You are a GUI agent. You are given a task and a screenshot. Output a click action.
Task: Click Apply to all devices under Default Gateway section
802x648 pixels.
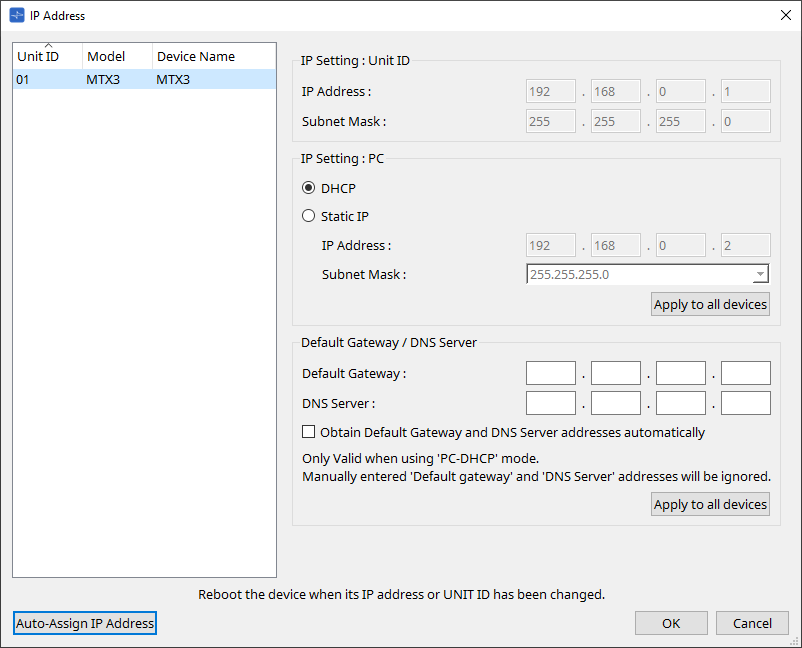click(x=710, y=505)
